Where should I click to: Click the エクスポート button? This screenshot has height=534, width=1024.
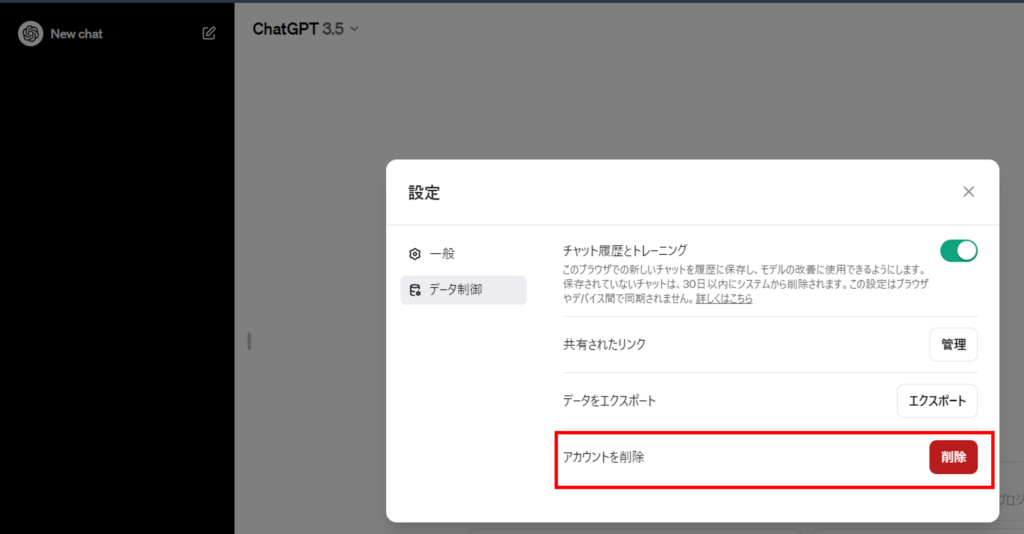(x=937, y=401)
